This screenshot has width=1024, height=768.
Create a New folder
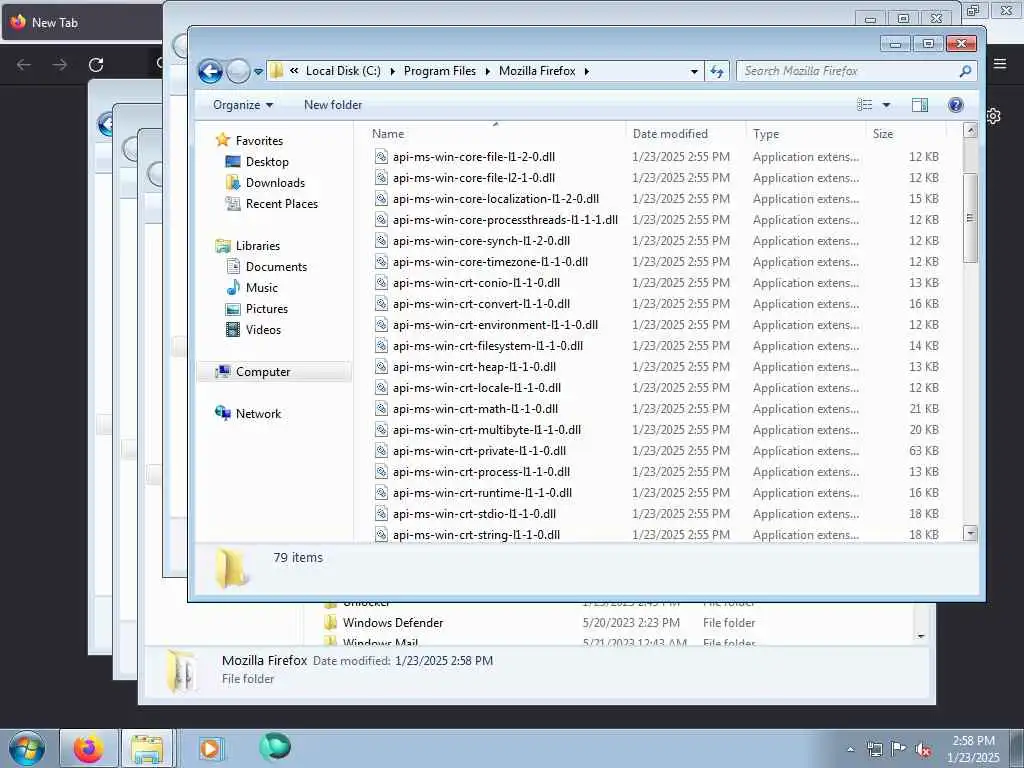[x=333, y=104]
